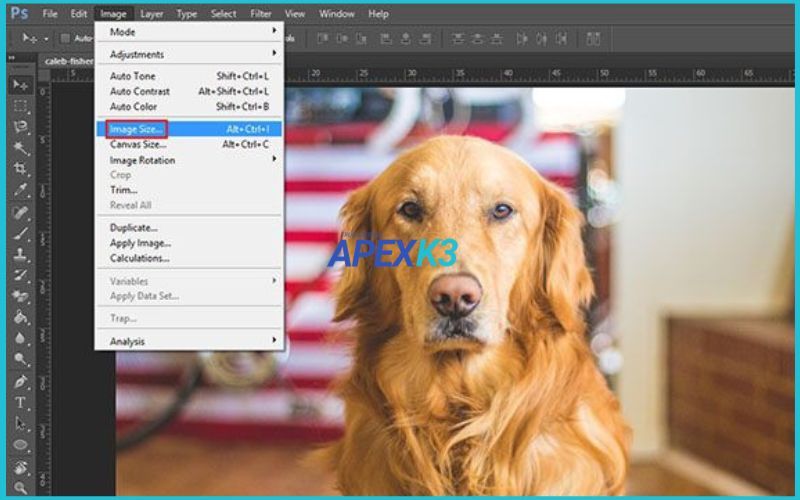Select the Pen tool

coord(20,381)
